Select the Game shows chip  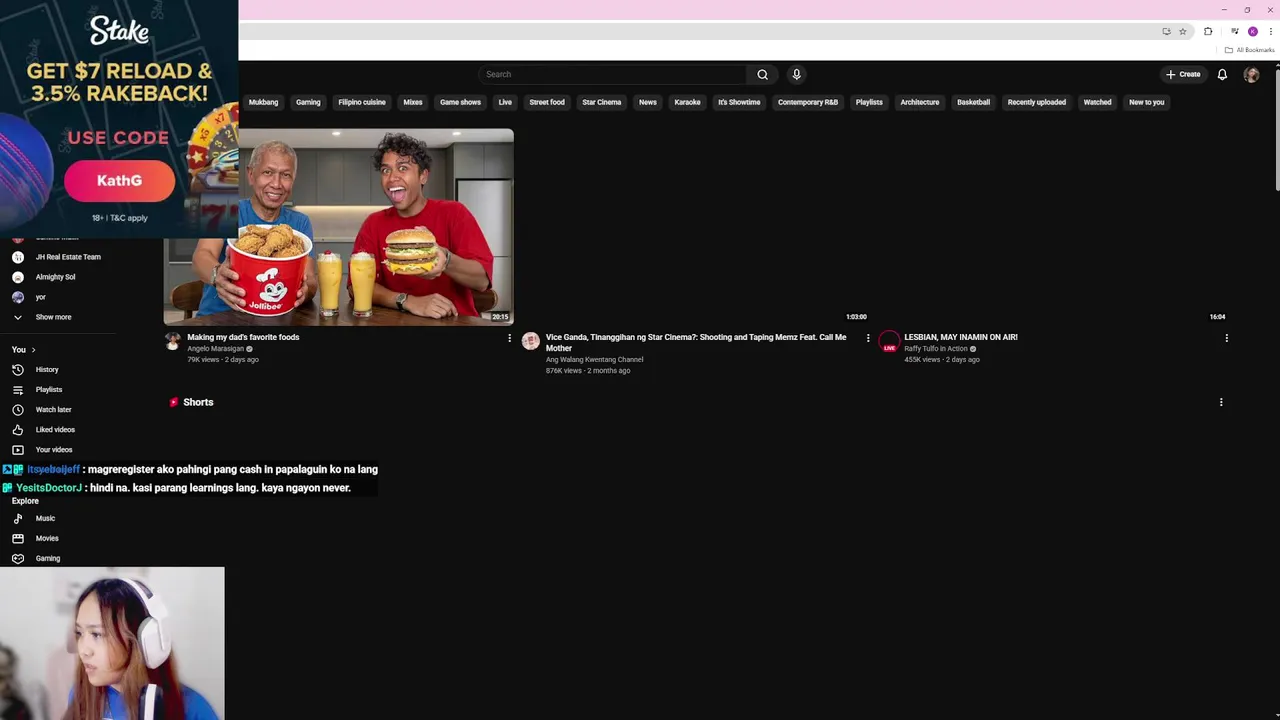(460, 102)
